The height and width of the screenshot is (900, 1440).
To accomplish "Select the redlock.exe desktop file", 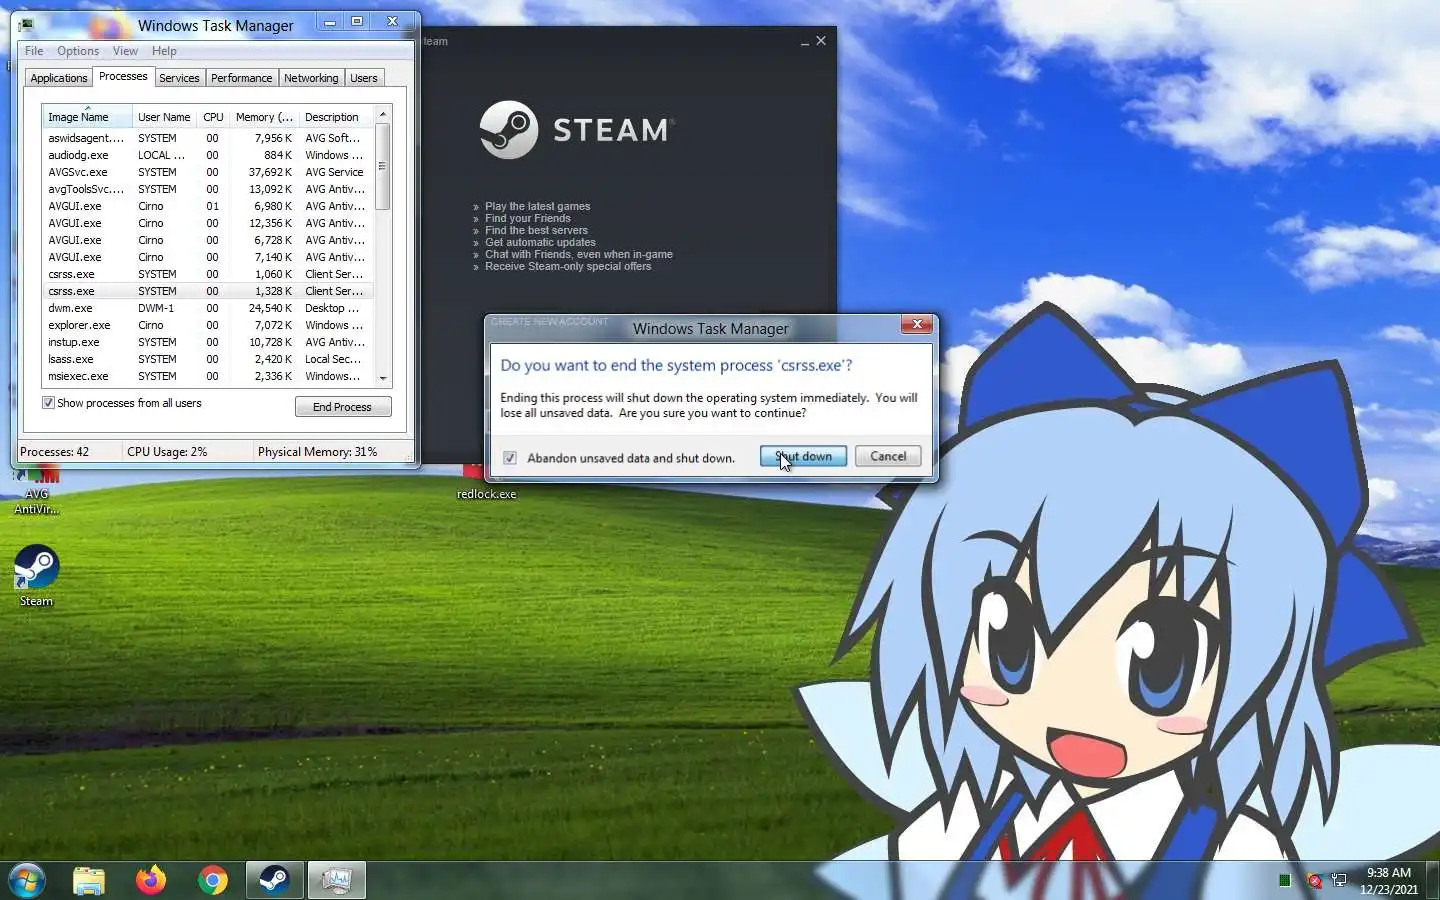I will [486, 483].
